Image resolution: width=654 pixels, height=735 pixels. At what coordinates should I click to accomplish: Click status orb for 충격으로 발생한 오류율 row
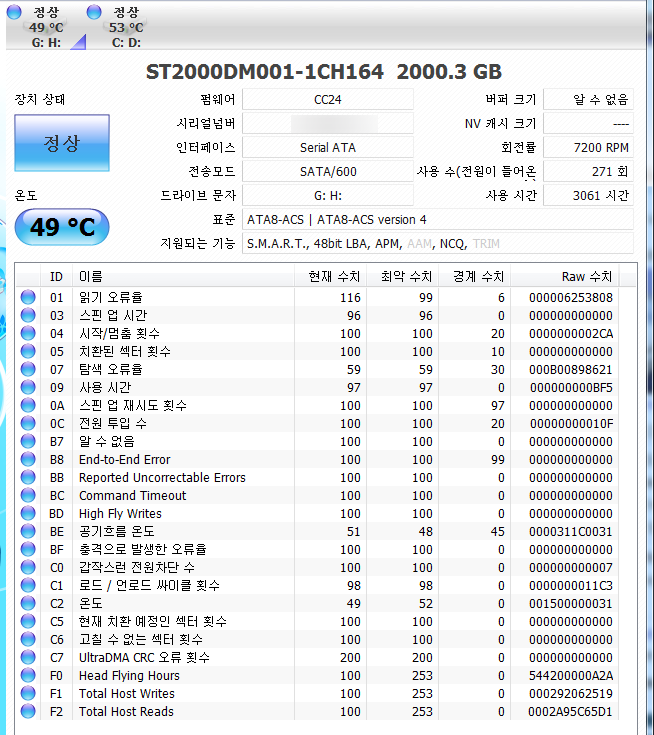(28, 549)
